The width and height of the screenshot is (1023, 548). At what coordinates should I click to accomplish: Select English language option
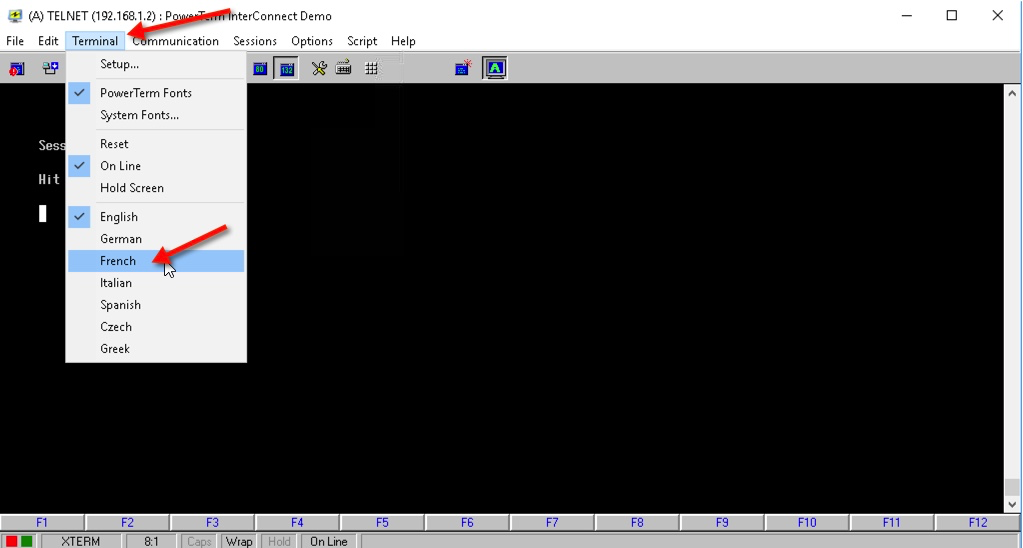156,217
